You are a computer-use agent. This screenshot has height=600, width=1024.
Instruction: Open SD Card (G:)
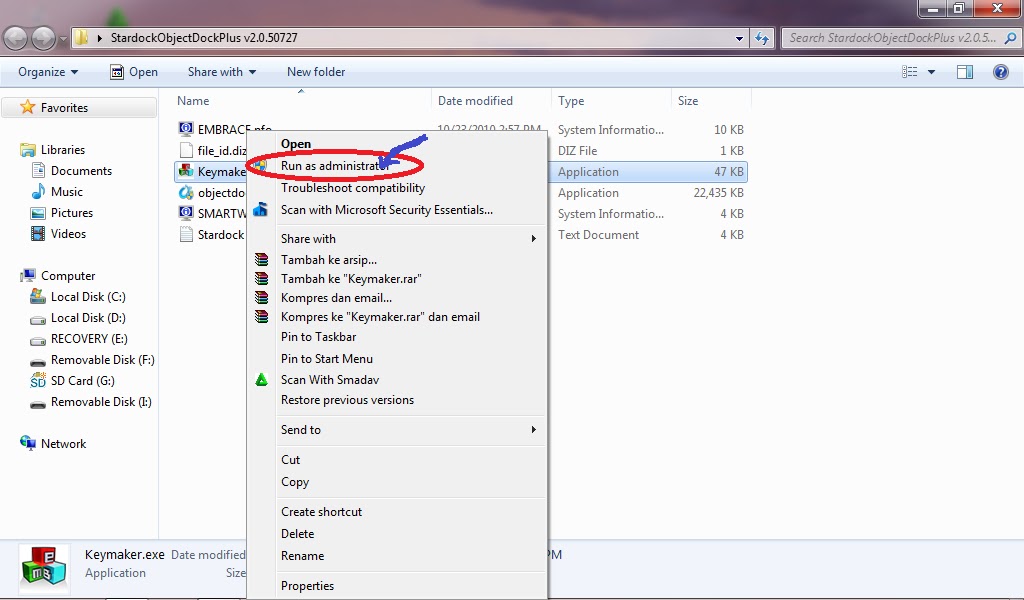point(82,380)
